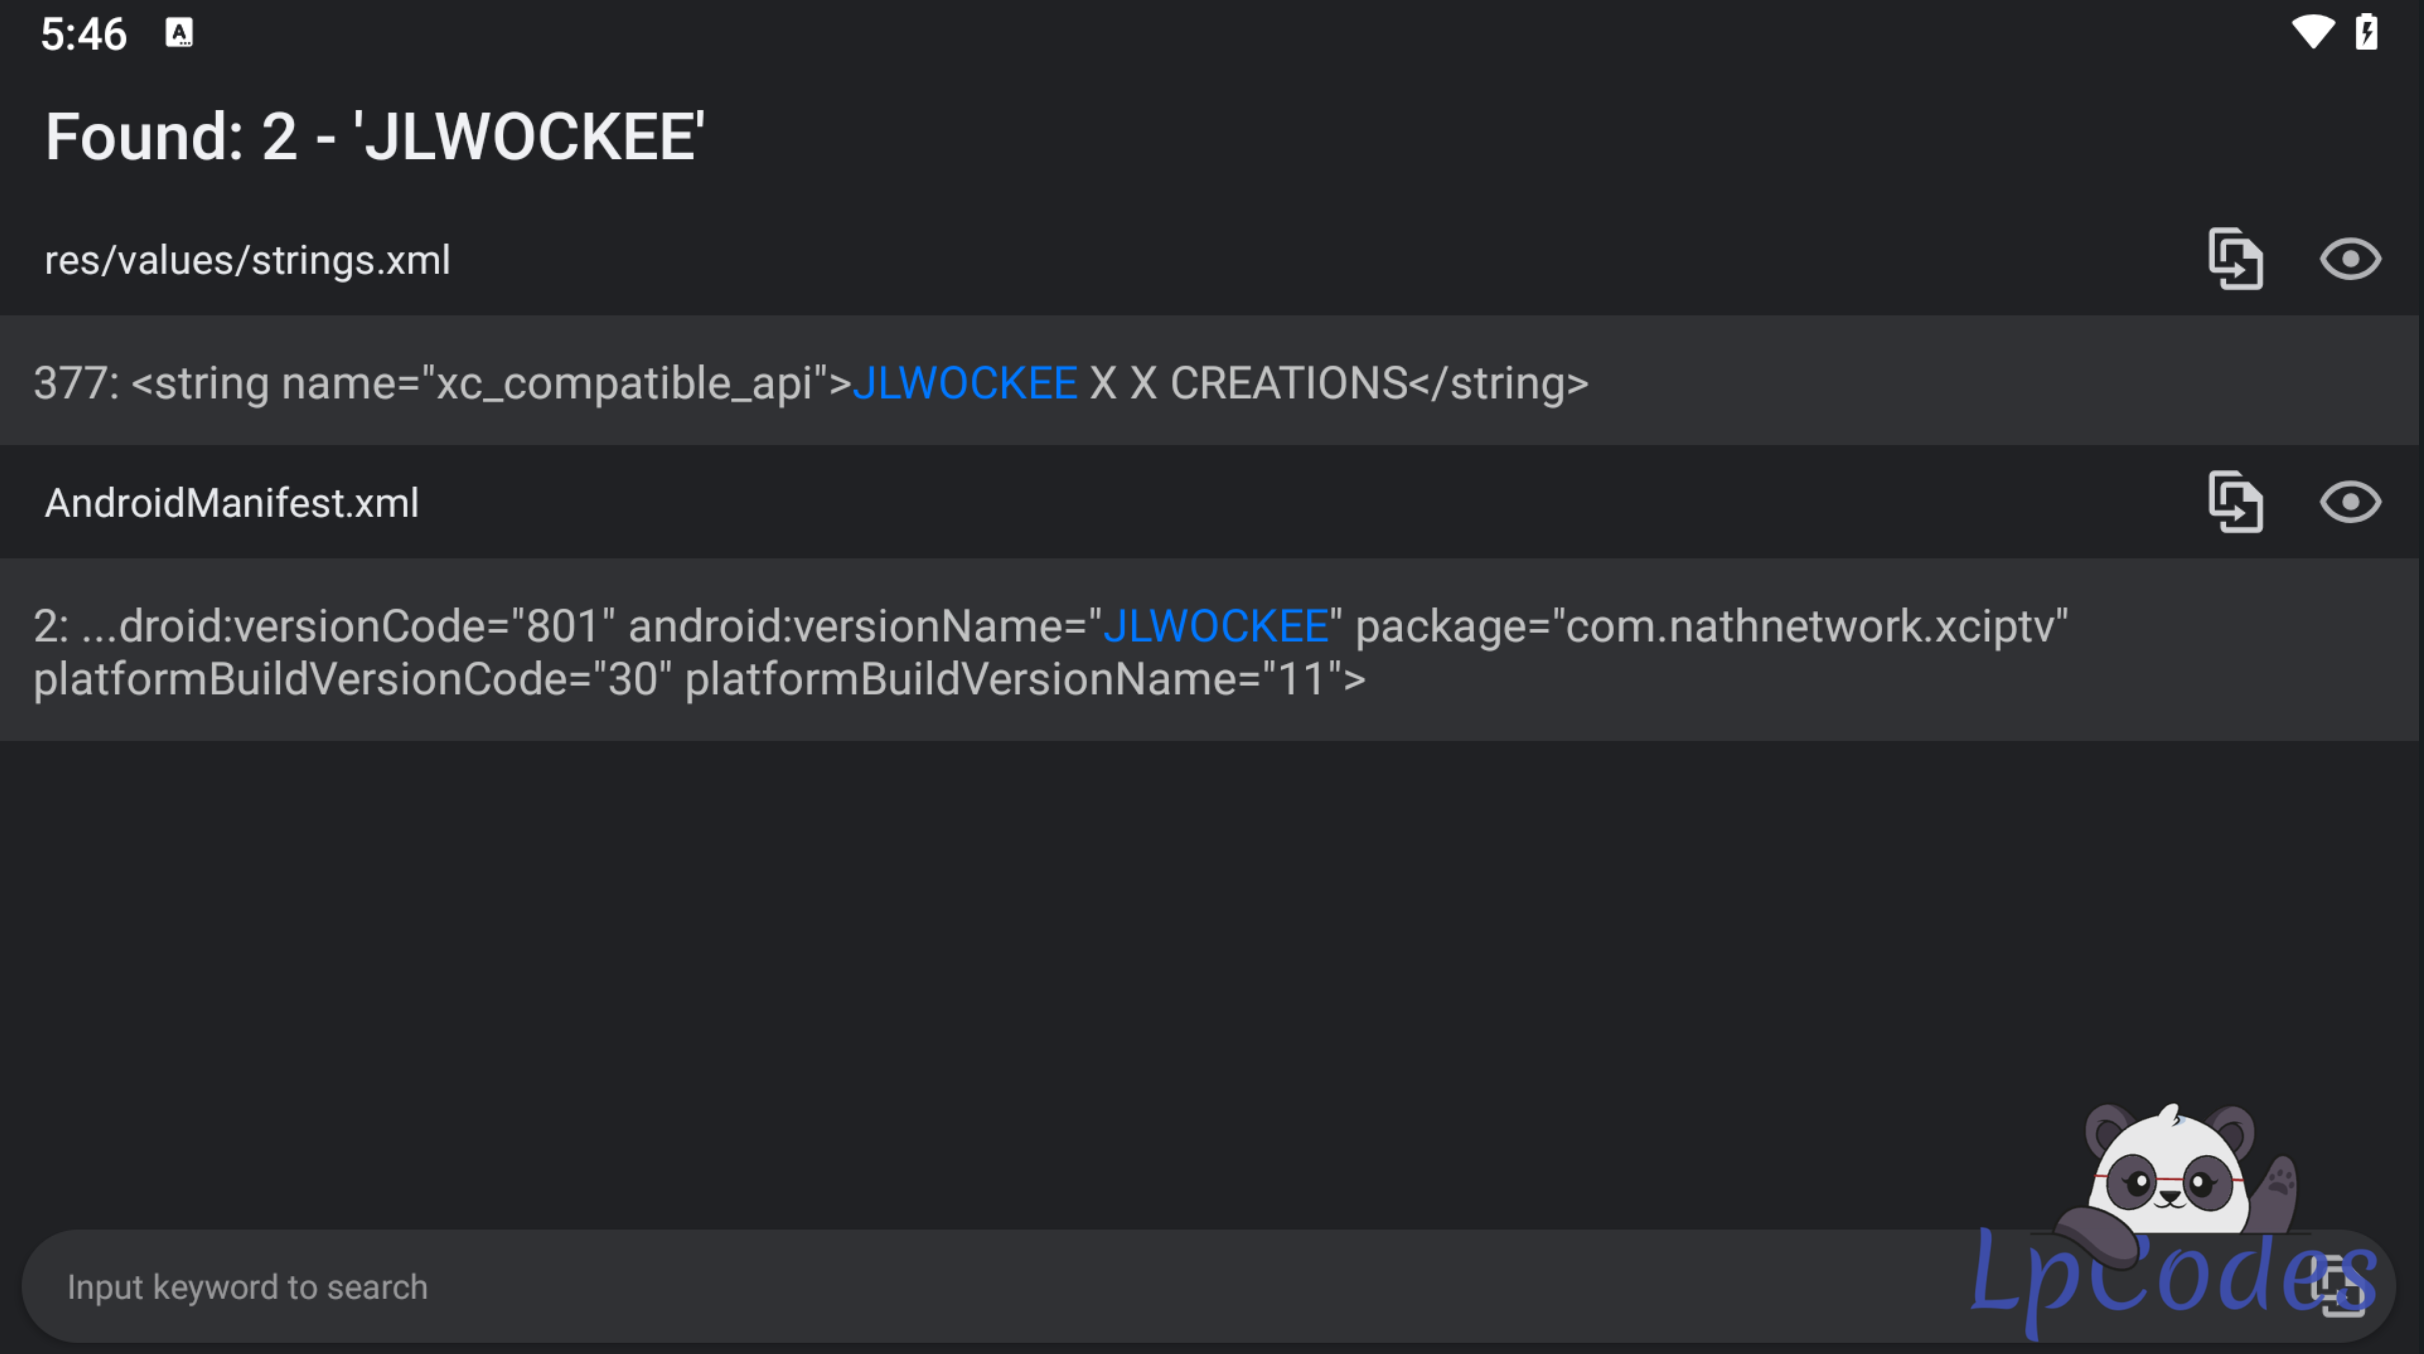2424x1354 pixels.
Task: Tap the Wi-Fi status icon
Action: pyautogui.click(x=2312, y=32)
